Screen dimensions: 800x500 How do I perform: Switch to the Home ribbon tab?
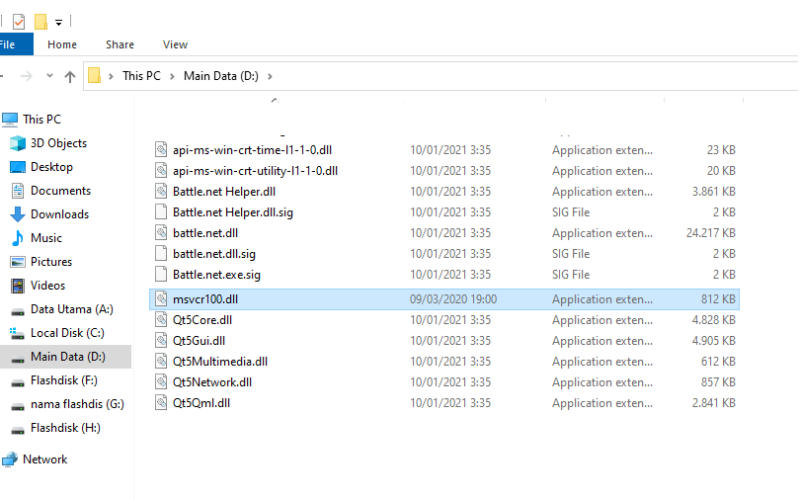pyautogui.click(x=62, y=44)
